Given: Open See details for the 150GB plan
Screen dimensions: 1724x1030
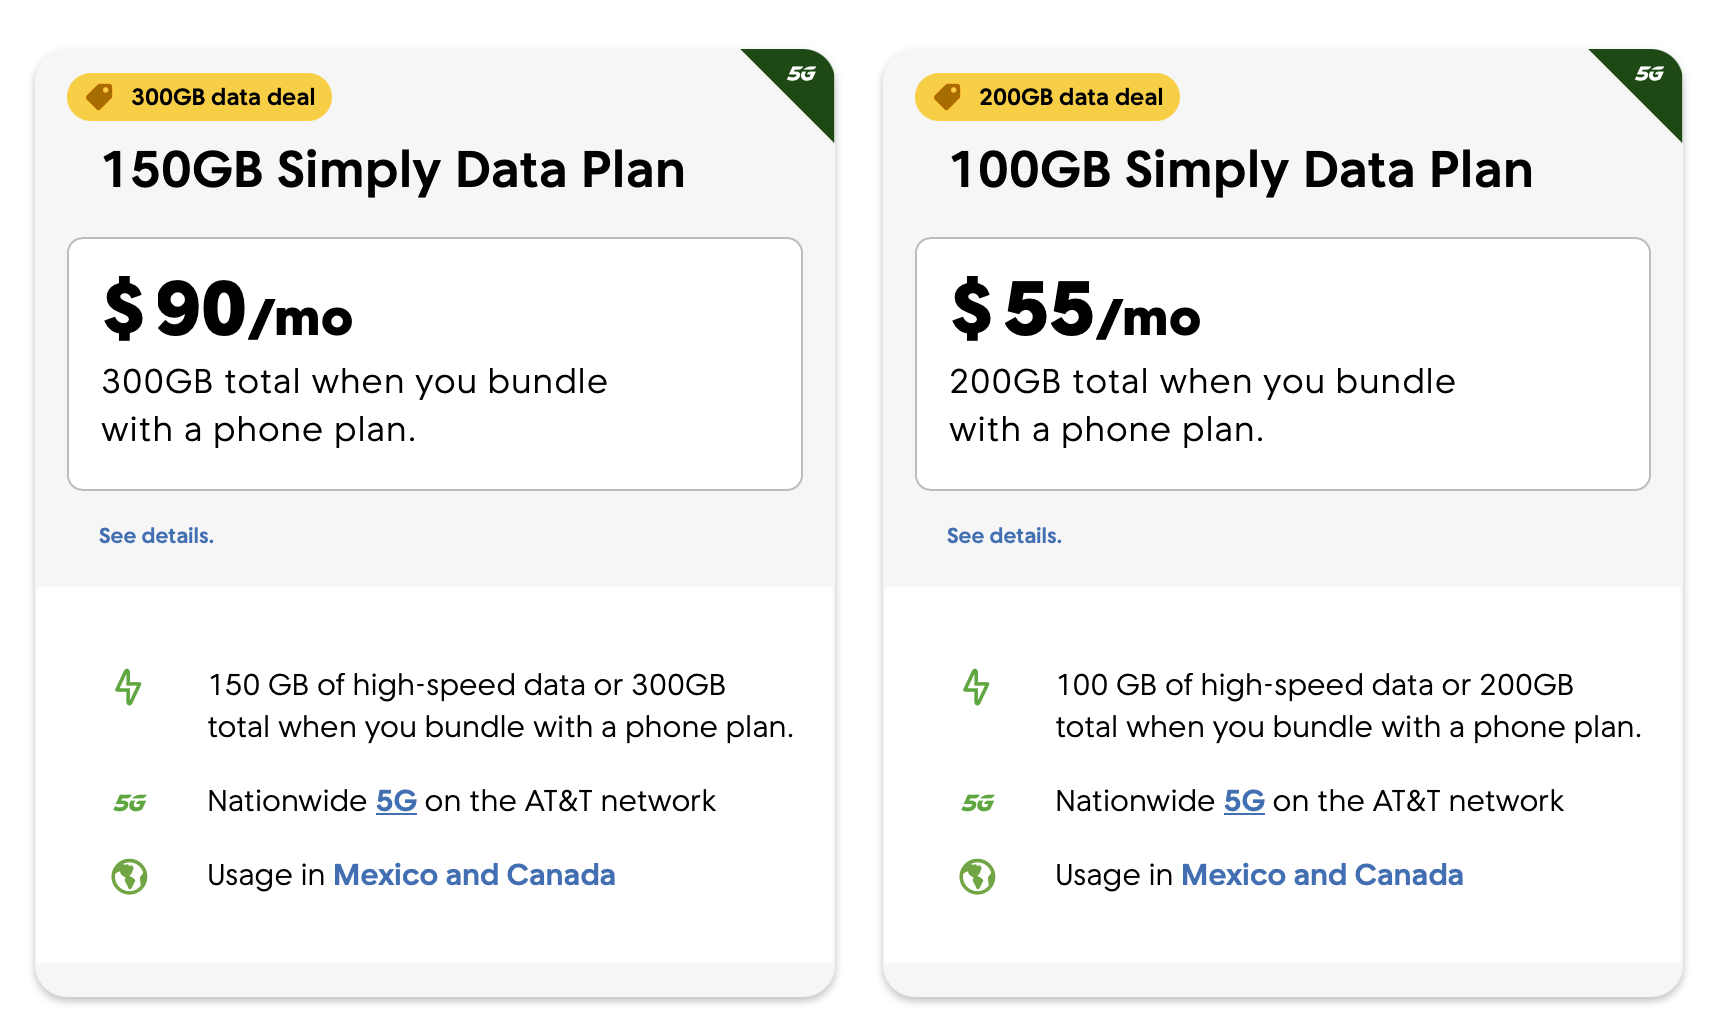Looking at the screenshot, I should pyautogui.click(x=156, y=536).
